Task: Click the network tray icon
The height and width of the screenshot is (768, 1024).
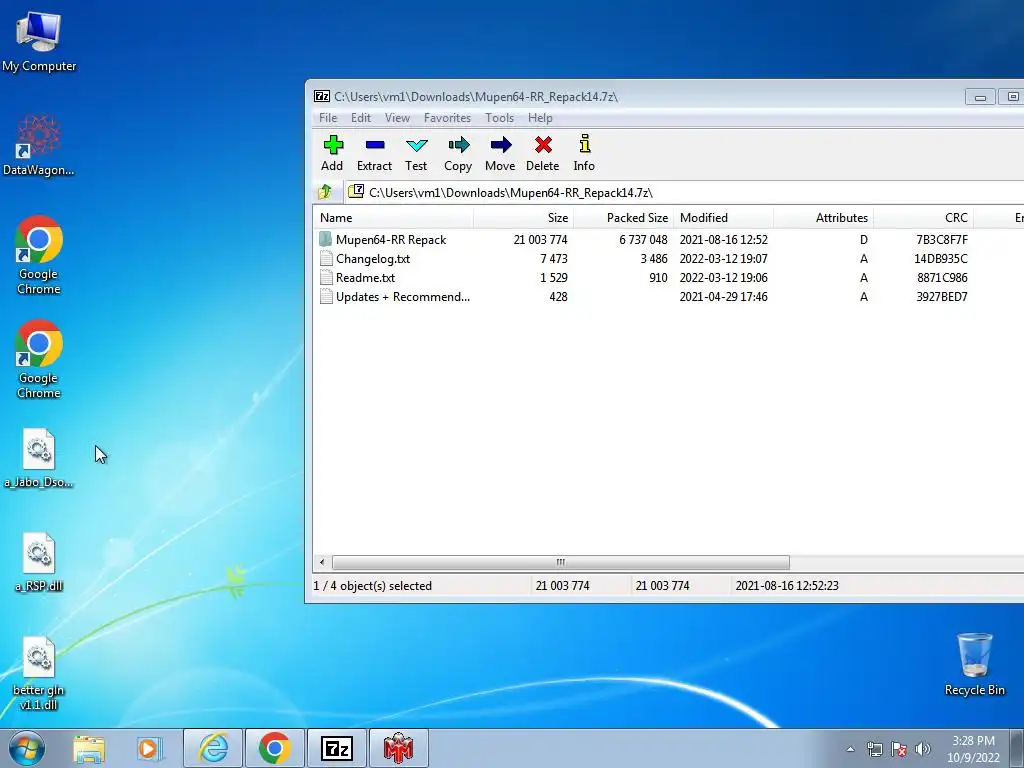Action: point(874,749)
